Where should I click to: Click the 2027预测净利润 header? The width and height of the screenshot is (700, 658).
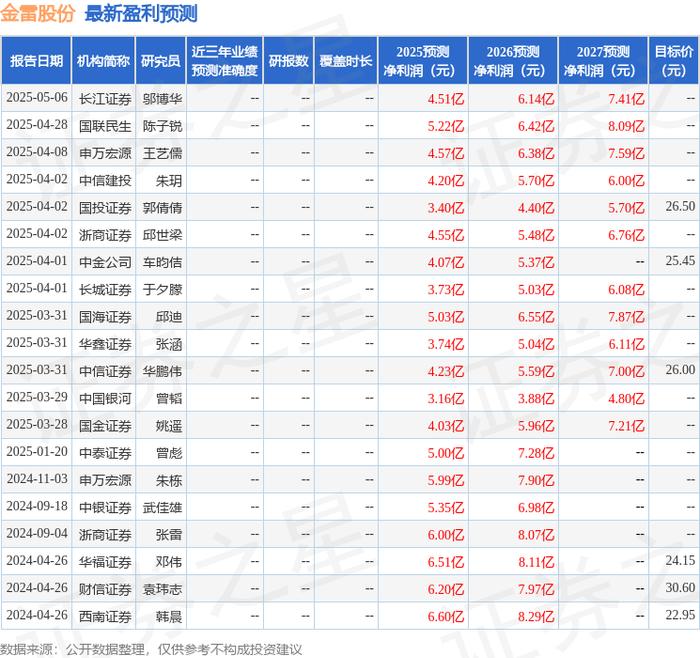603,61
